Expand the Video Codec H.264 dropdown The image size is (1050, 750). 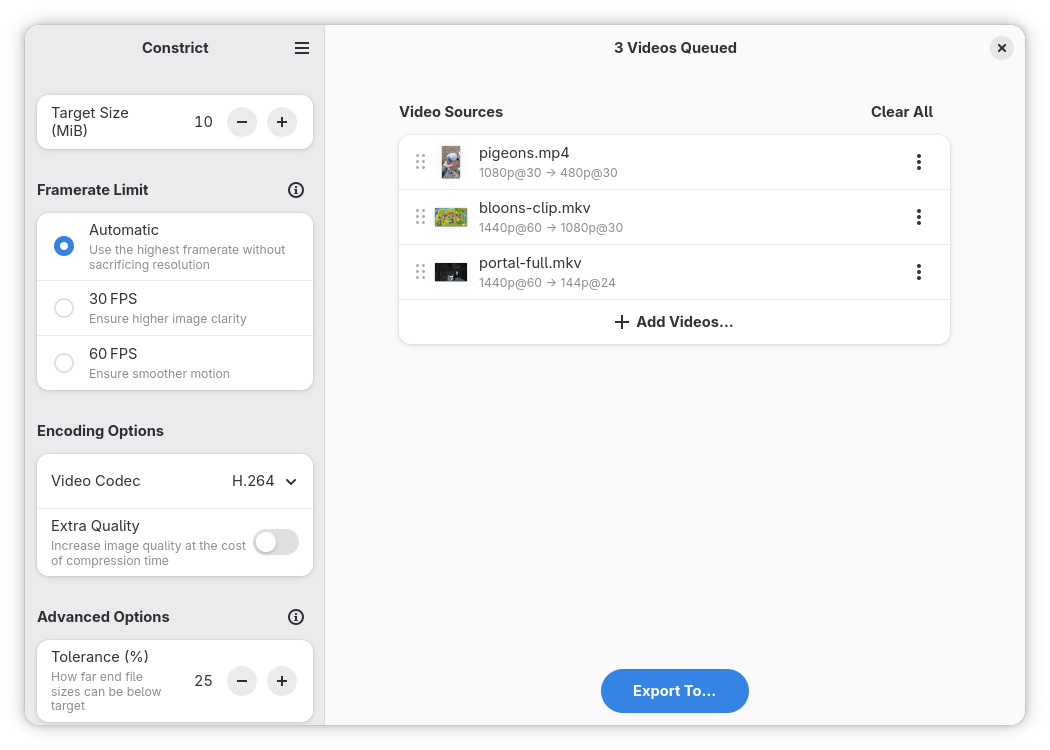coord(265,481)
